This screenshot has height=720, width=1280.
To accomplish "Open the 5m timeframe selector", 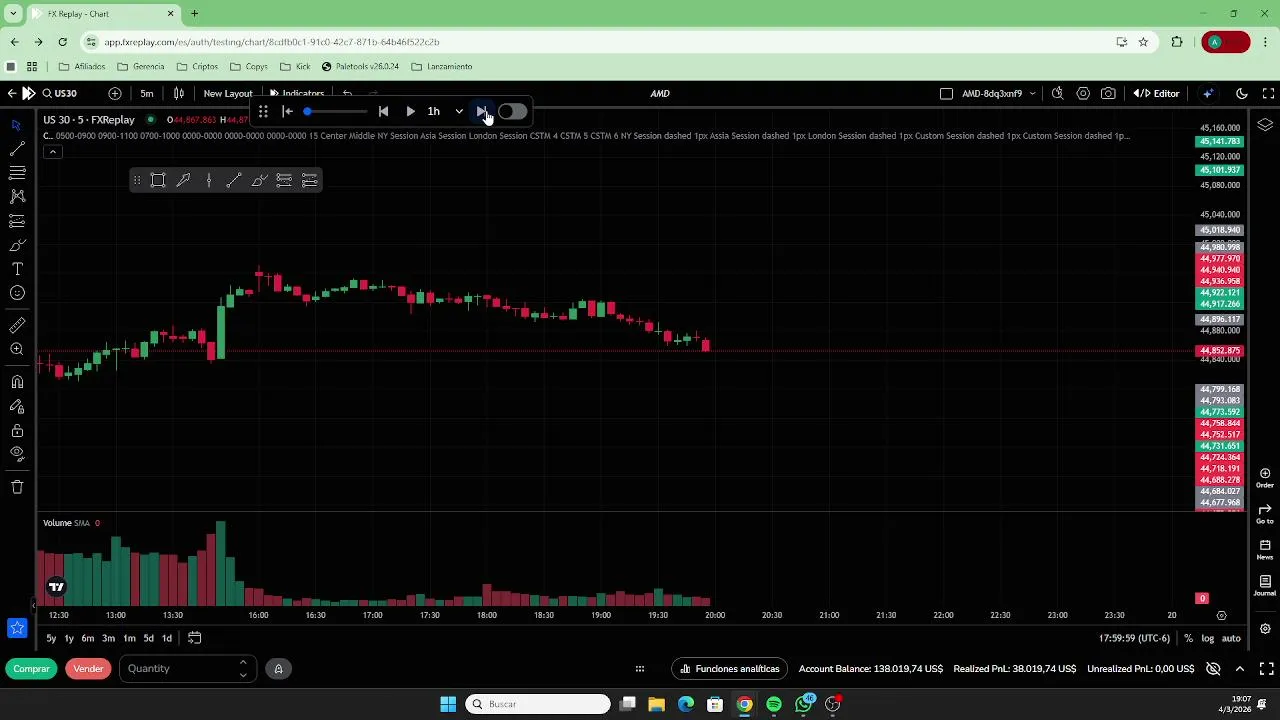I will pyautogui.click(x=147, y=93).
